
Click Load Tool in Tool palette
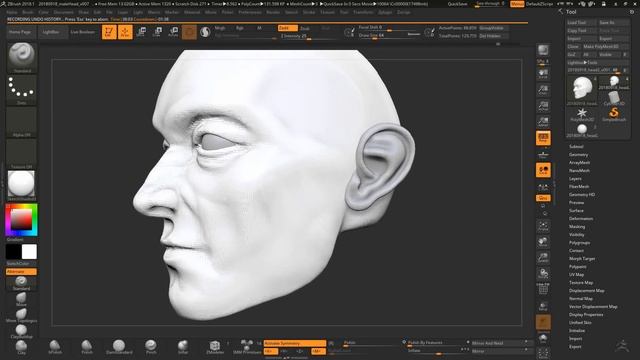(x=582, y=22)
